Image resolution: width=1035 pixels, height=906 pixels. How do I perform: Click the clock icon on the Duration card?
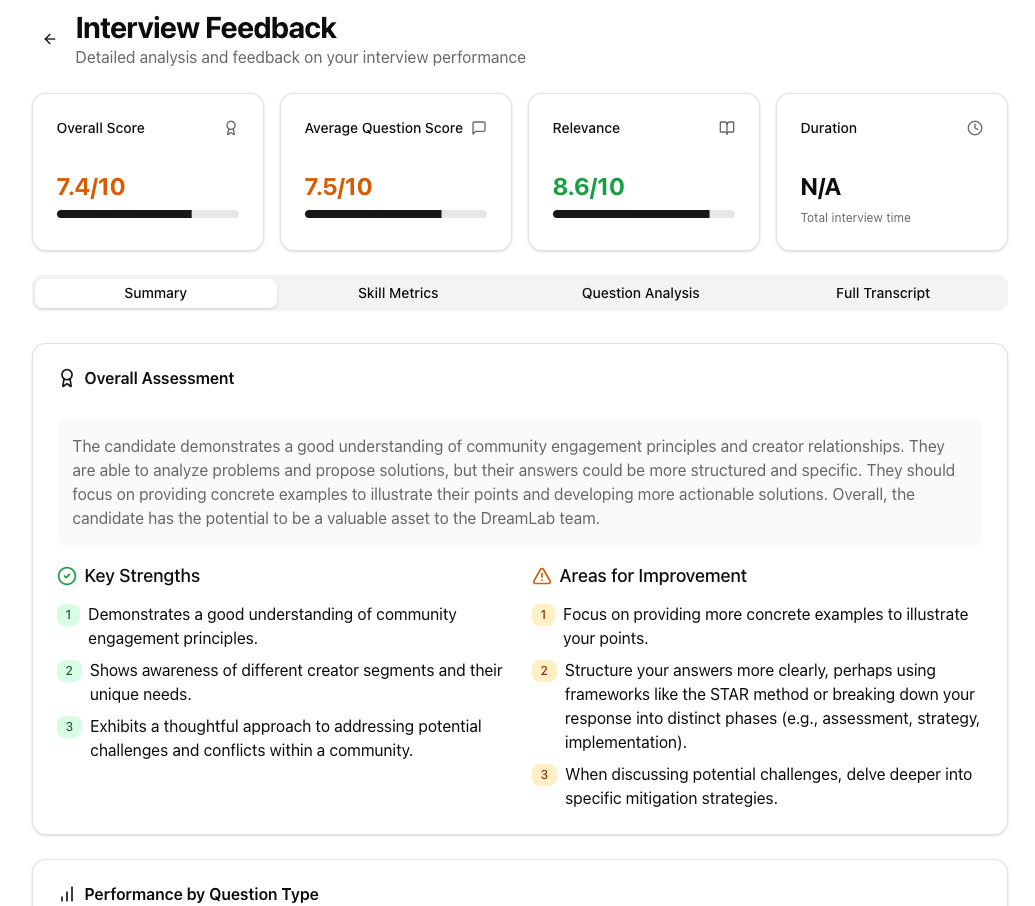tap(975, 128)
